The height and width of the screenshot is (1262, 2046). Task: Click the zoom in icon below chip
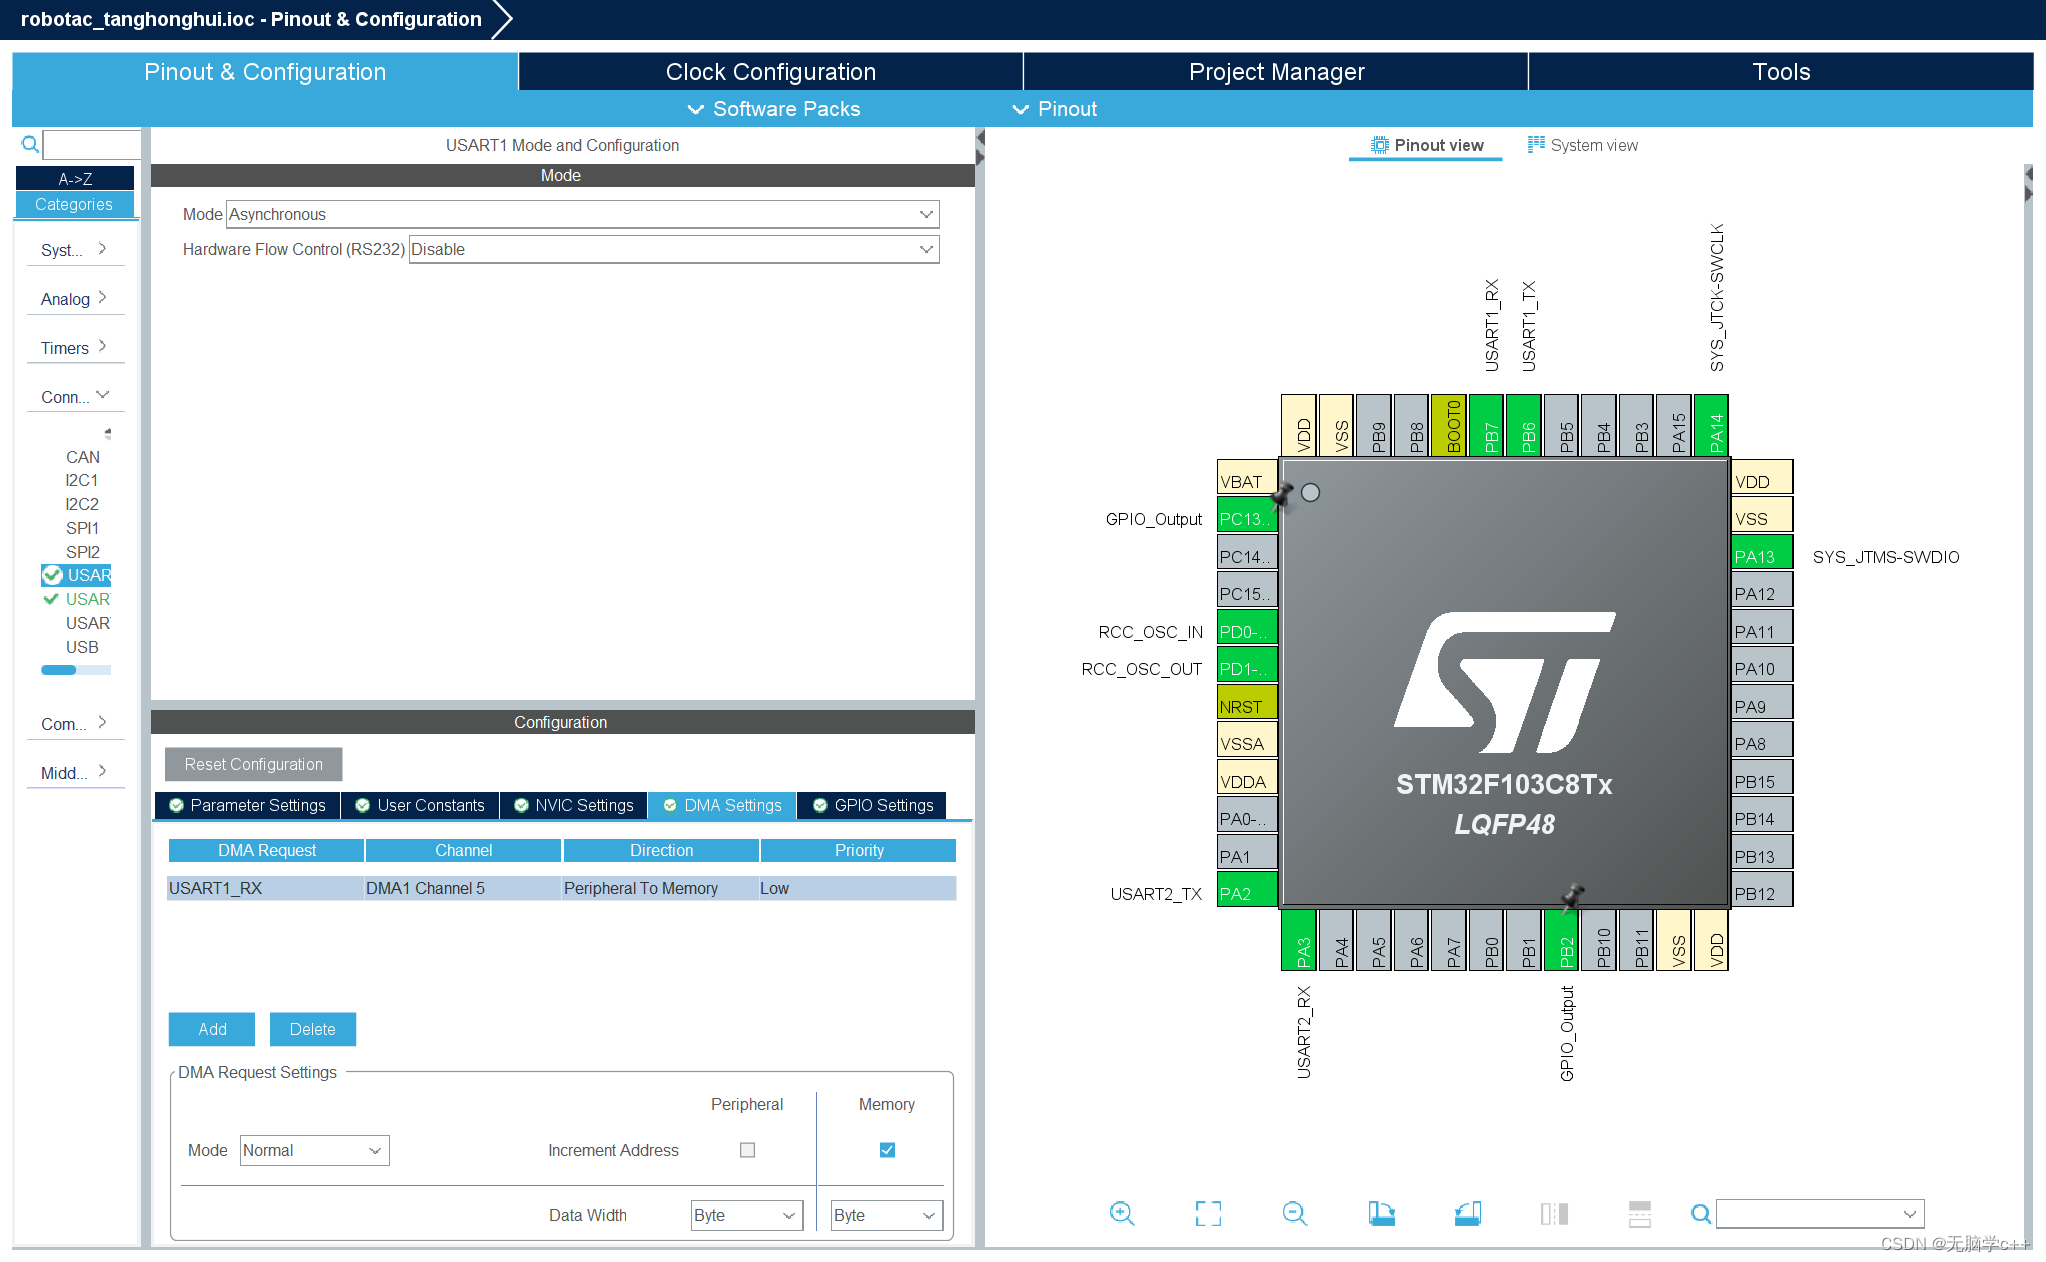[1122, 1213]
